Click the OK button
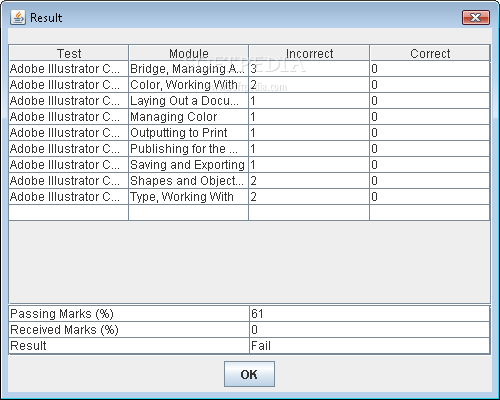 coord(249,374)
